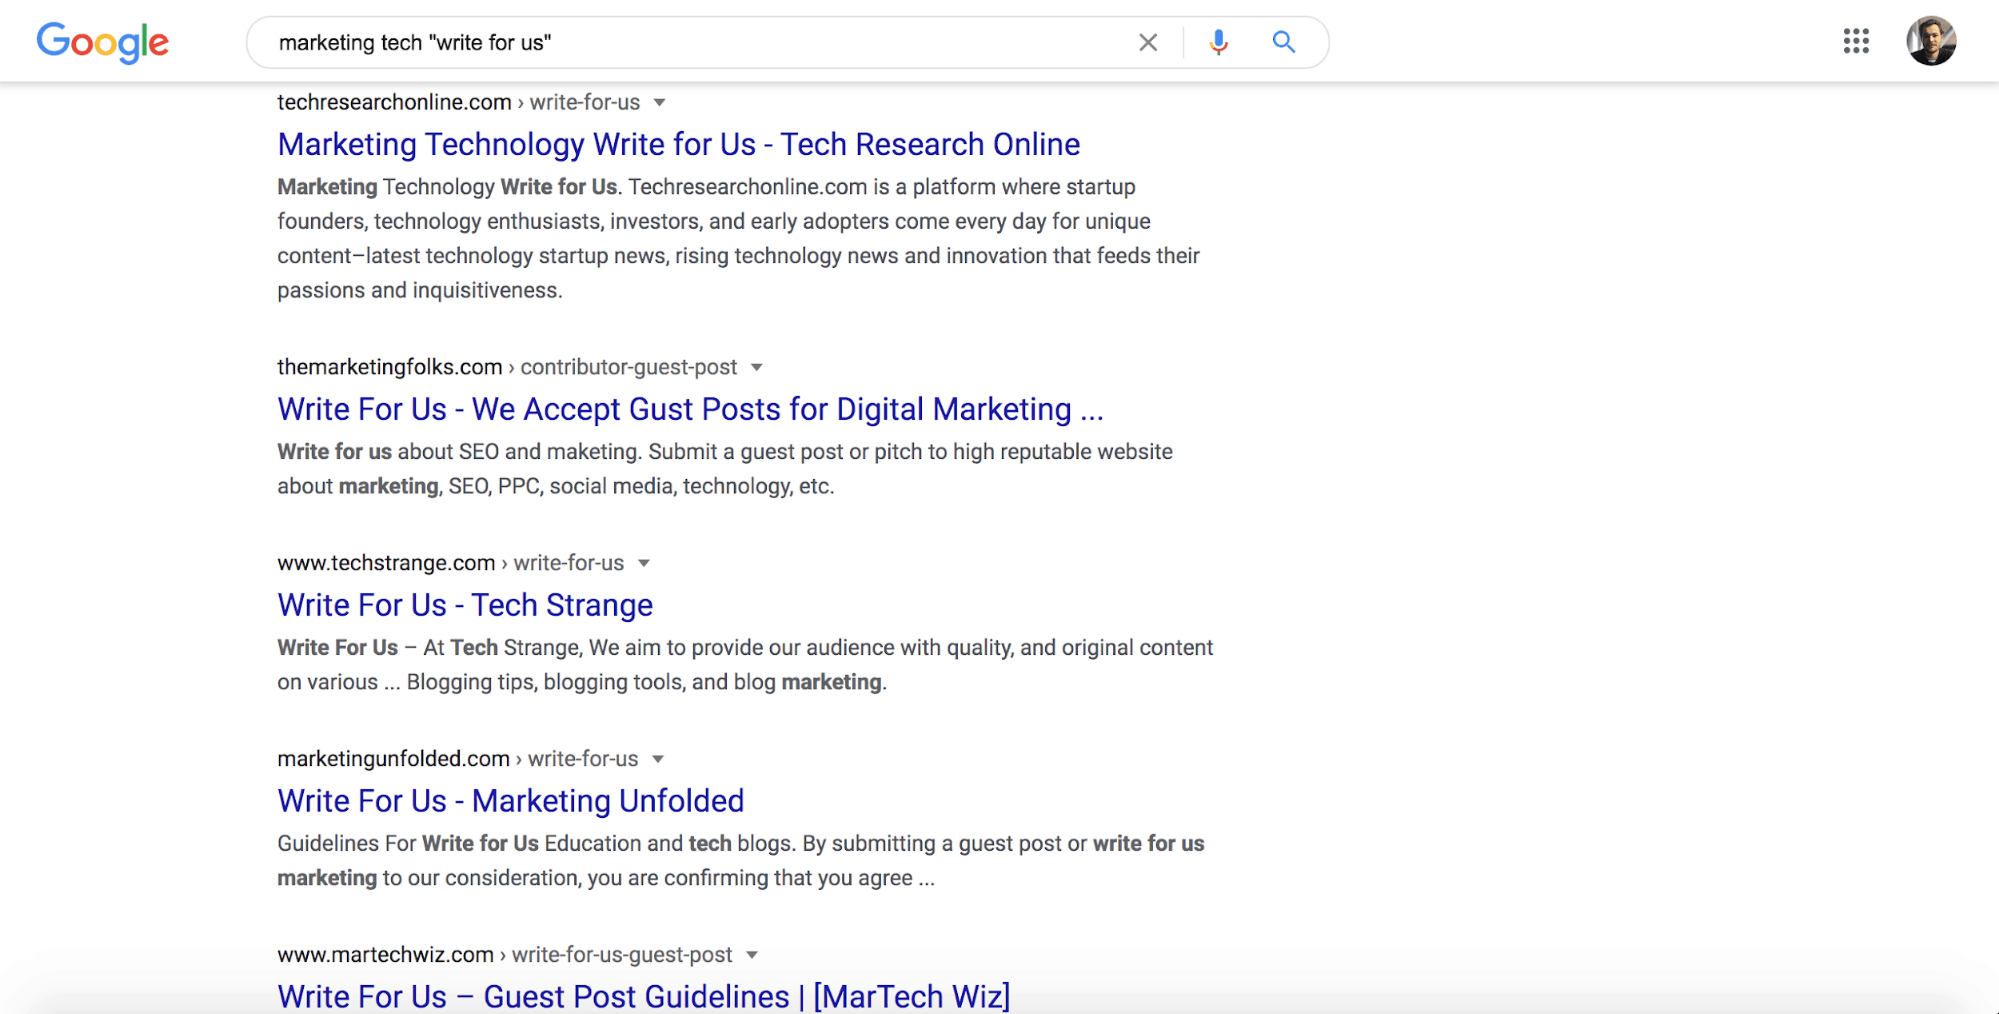Click the marketingunfolded.com breadcrumb URL
The height and width of the screenshot is (1014, 1999).
[x=457, y=759]
